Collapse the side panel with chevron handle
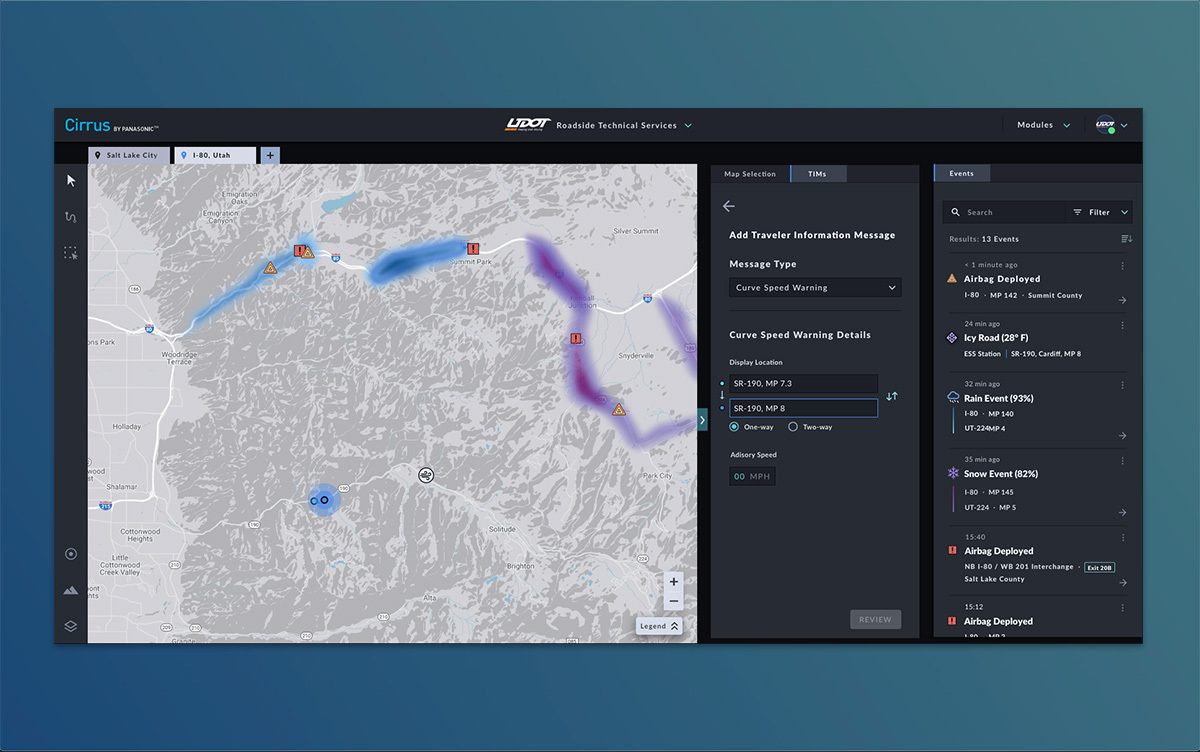Image resolution: width=1200 pixels, height=752 pixels. pyautogui.click(x=702, y=420)
